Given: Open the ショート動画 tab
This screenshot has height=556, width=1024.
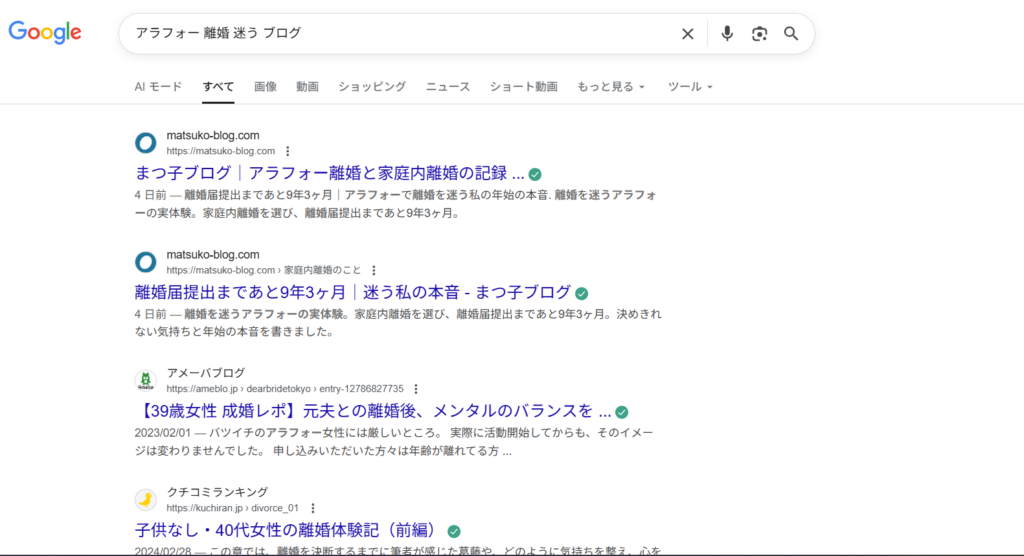Looking at the screenshot, I should point(524,86).
